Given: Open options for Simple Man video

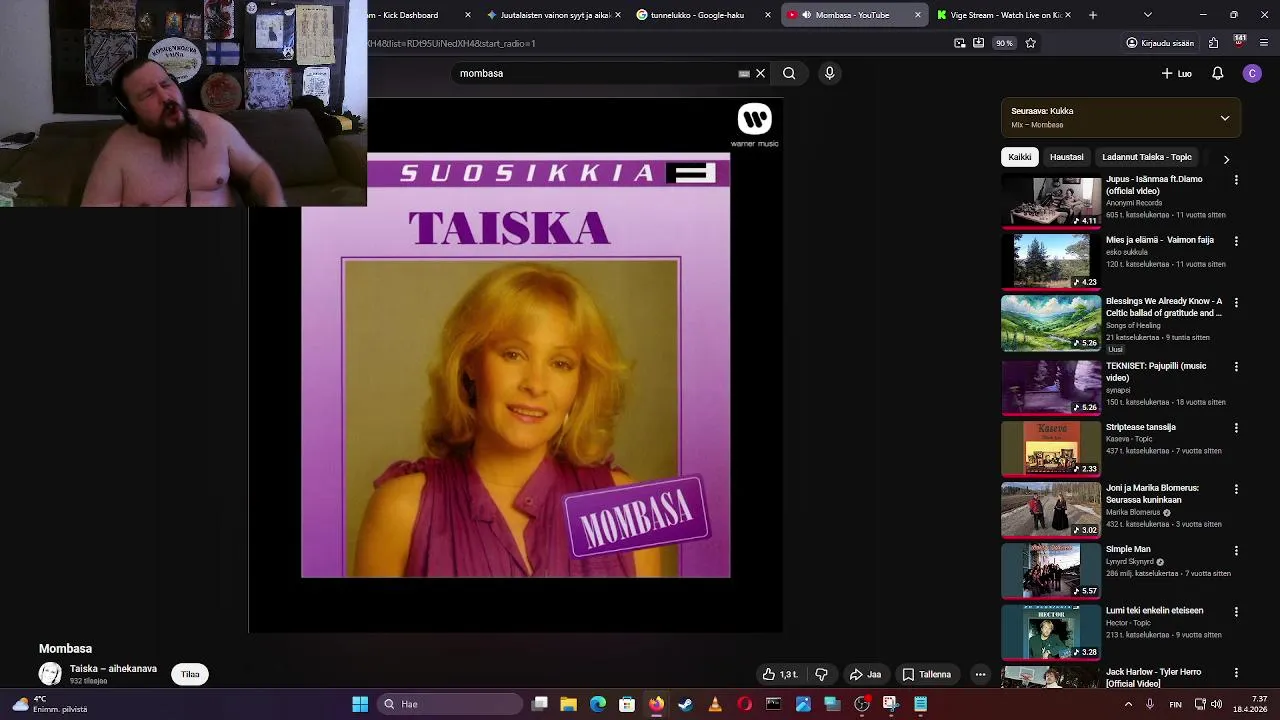Looking at the screenshot, I should click(1236, 550).
